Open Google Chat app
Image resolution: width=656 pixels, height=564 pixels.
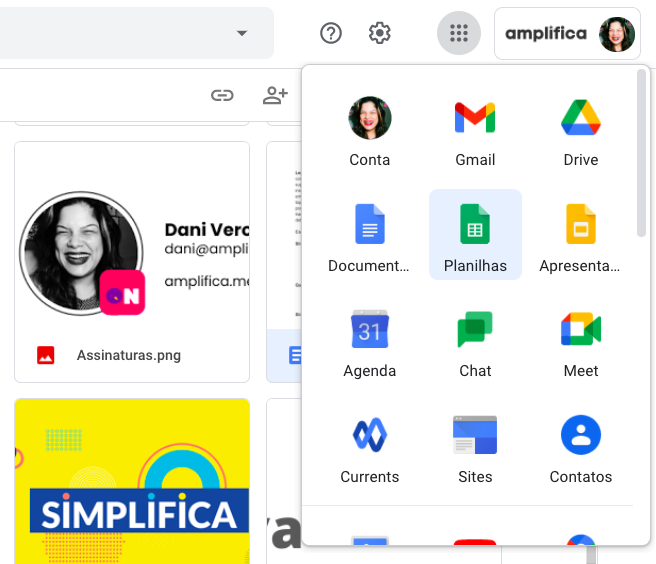click(x=475, y=342)
